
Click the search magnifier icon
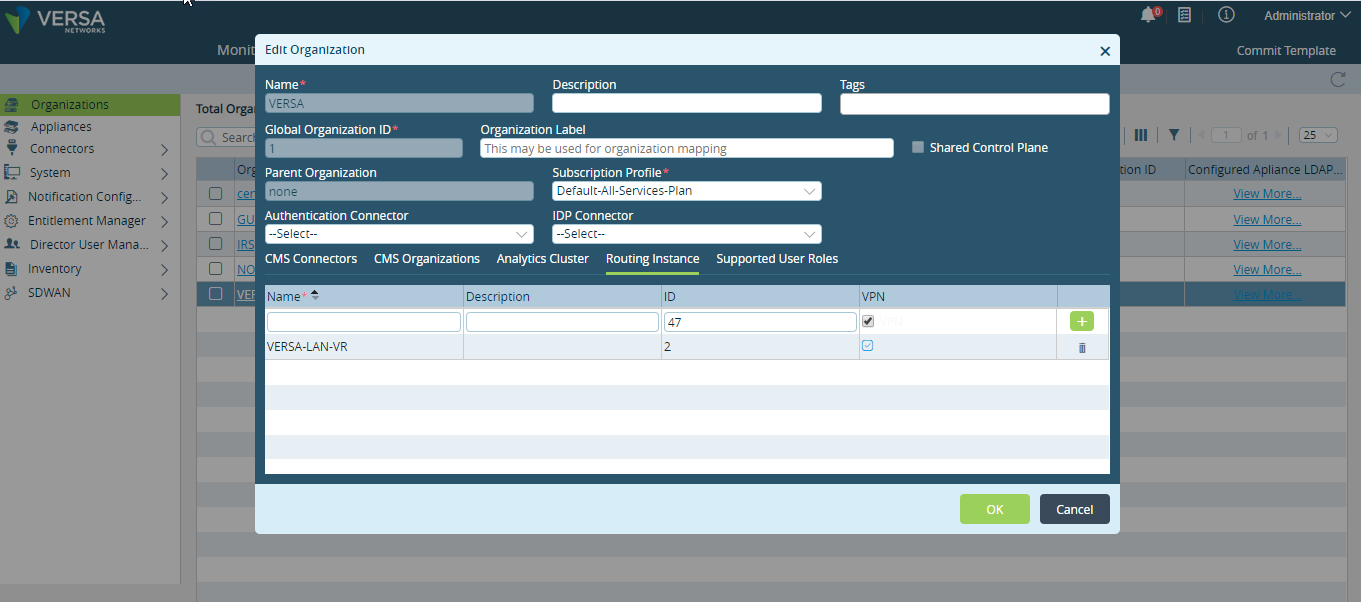click(x=209, y=137)
